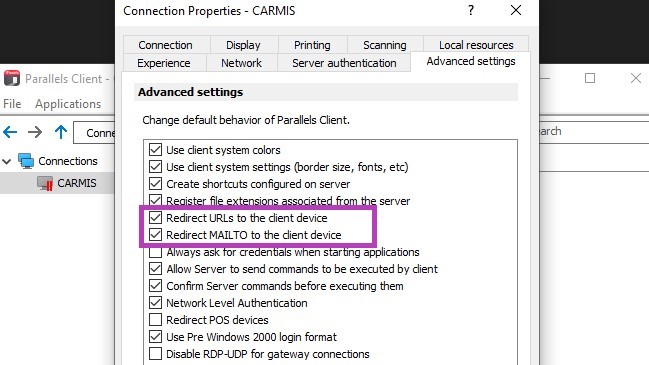Image resolution: width=649 pixels, height=365 pixels.
Task: Open the Applications menu
Action: click(68, 104)
